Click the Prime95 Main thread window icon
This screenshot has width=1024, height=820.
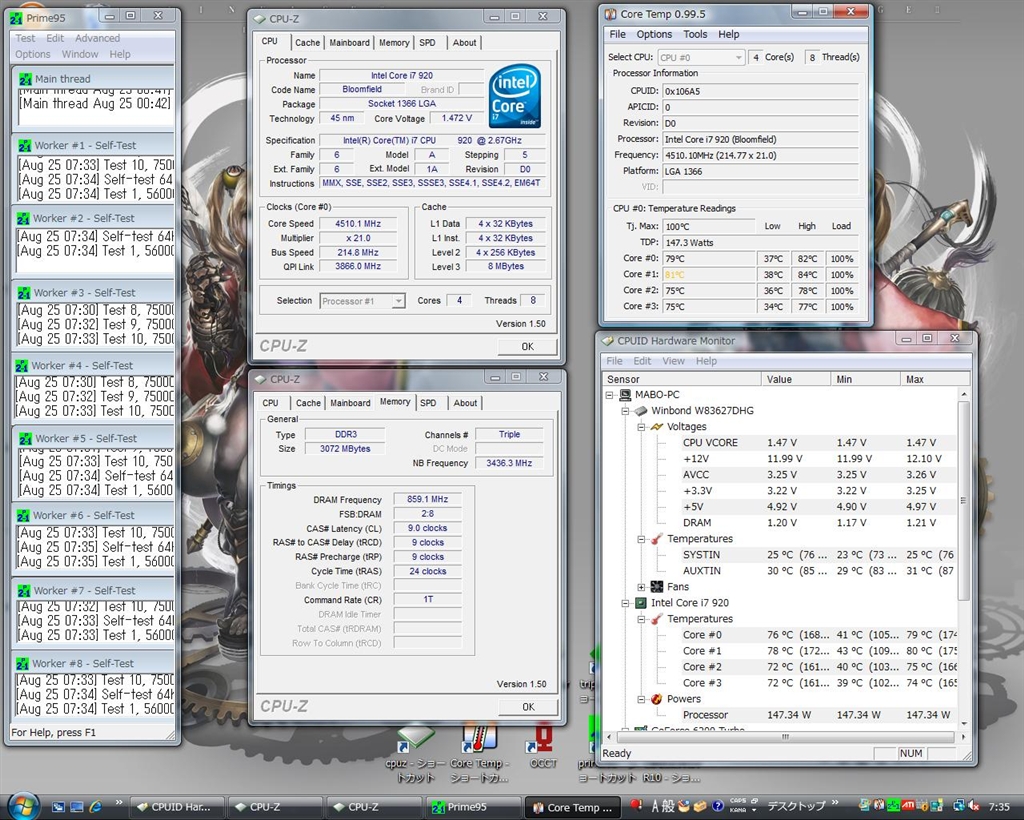click(x=25, y=79)
